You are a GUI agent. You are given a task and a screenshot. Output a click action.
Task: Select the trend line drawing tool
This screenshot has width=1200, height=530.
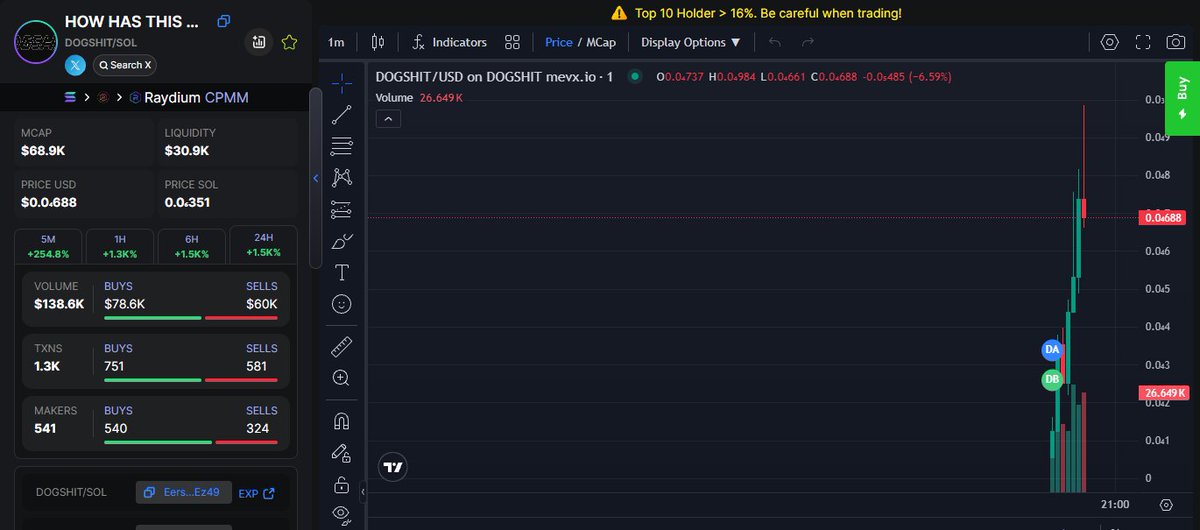point(341,113)
